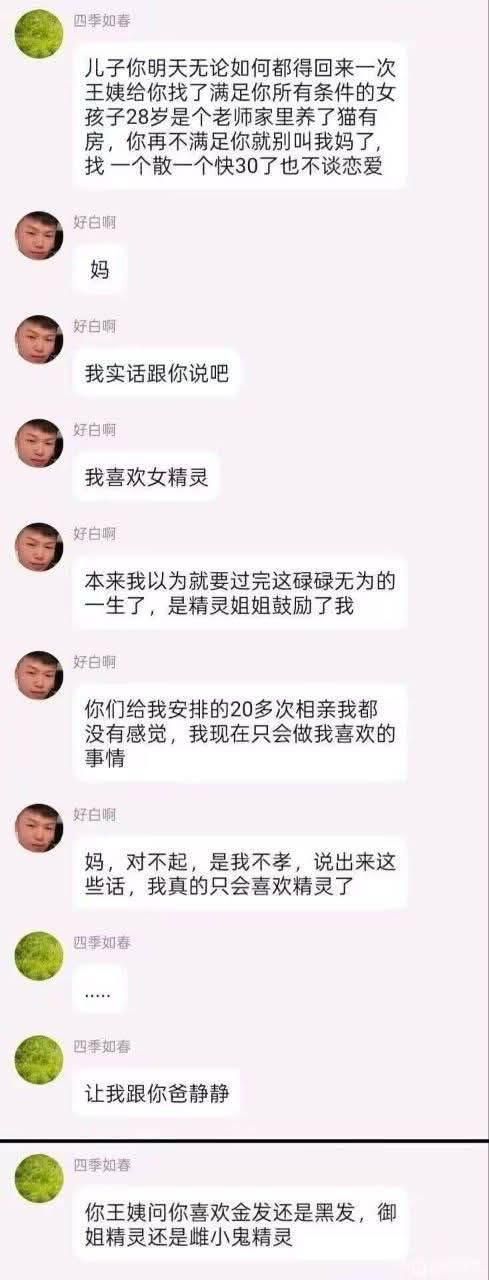This screenshot has height=1280, width=489.
Task: Select the short '妈' message bubble
Action: (100, 269)
